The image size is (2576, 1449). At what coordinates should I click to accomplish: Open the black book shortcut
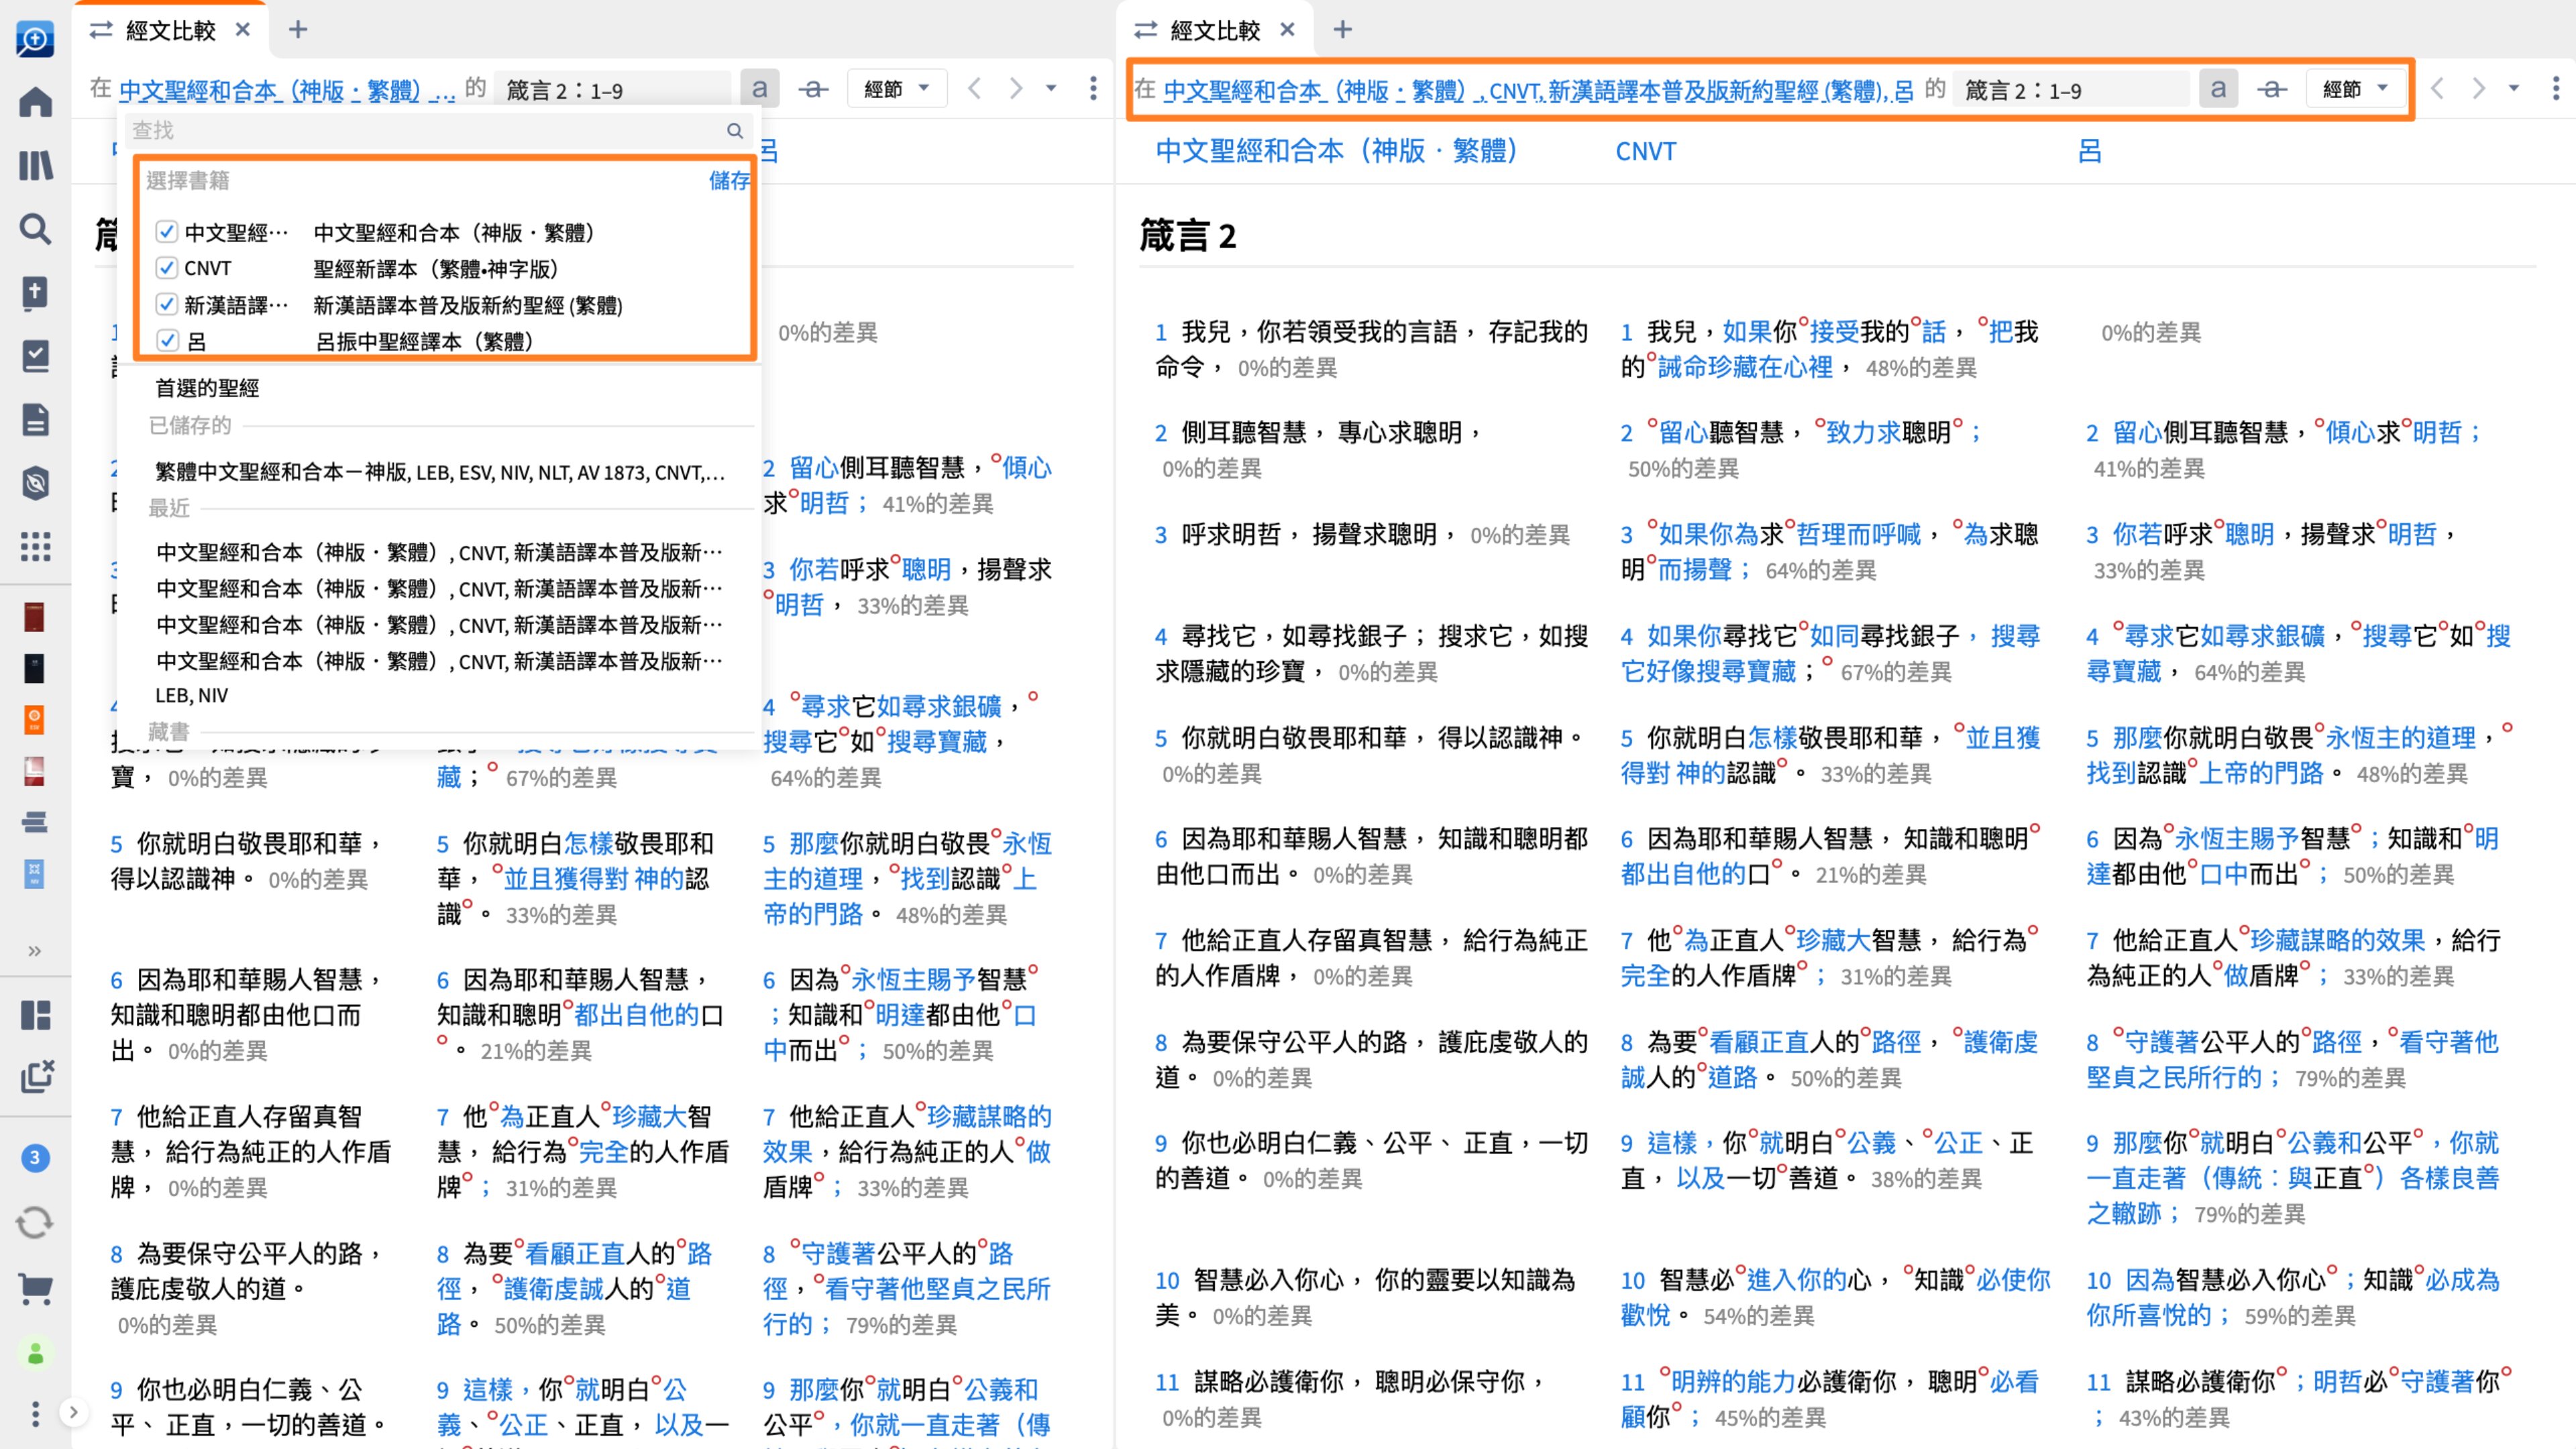click(34, 668)
